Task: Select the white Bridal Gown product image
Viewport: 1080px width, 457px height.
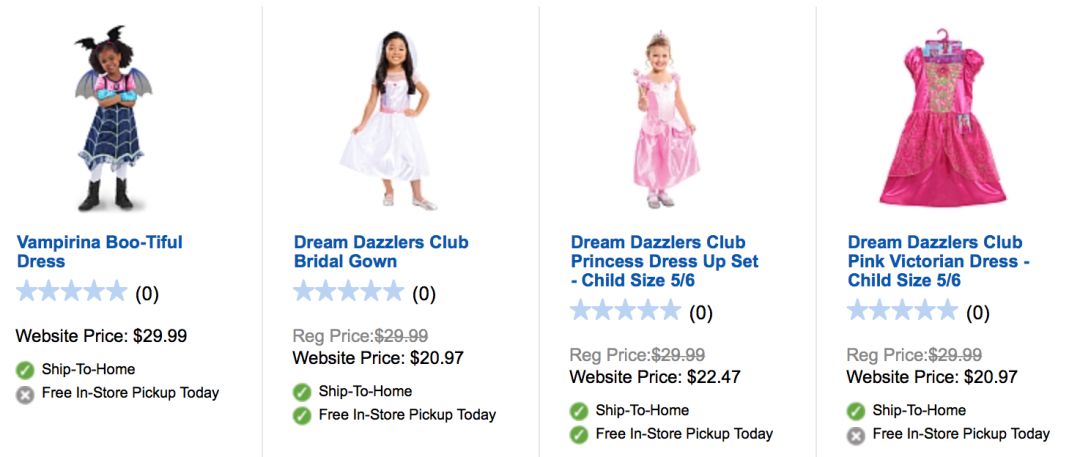Action: click(388, 118)
